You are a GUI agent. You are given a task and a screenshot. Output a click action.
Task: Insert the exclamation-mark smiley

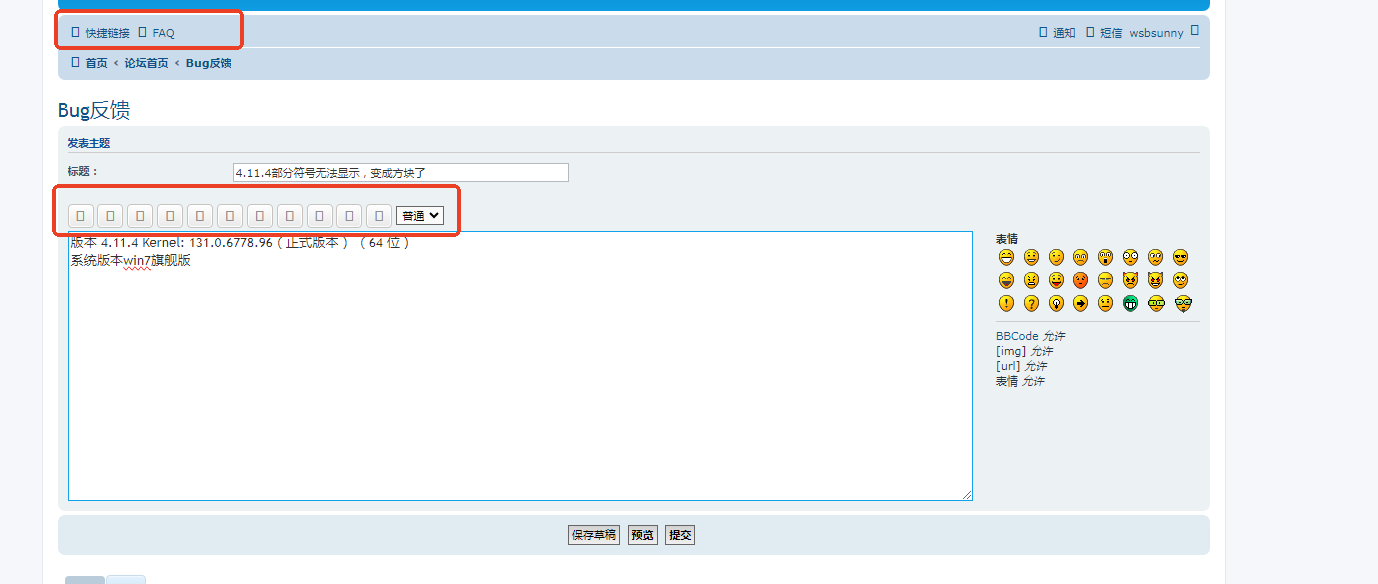[1005, 303]
